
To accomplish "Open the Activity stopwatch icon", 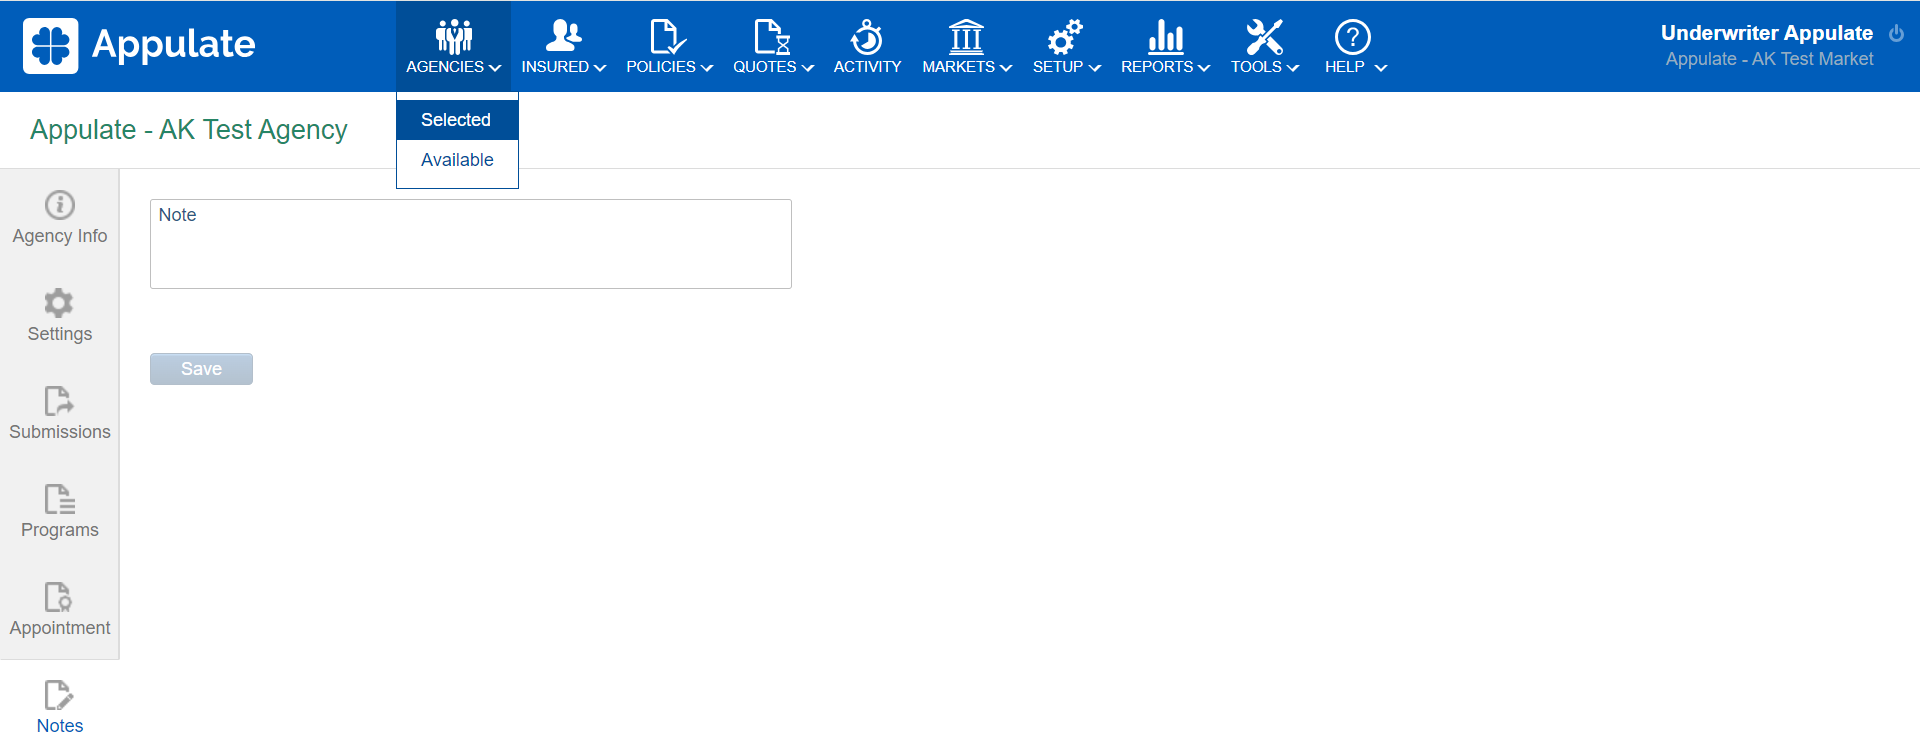I will click(x=866, y=37).
